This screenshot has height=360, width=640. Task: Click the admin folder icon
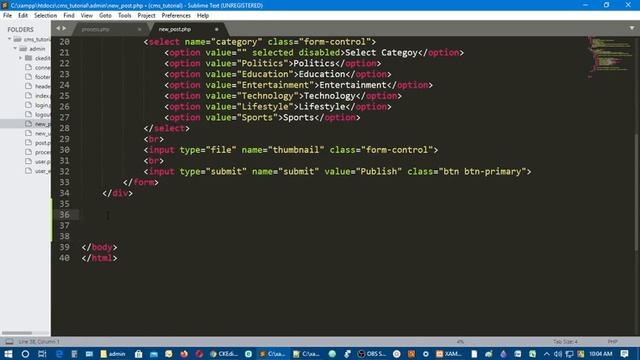click(23, 49)
